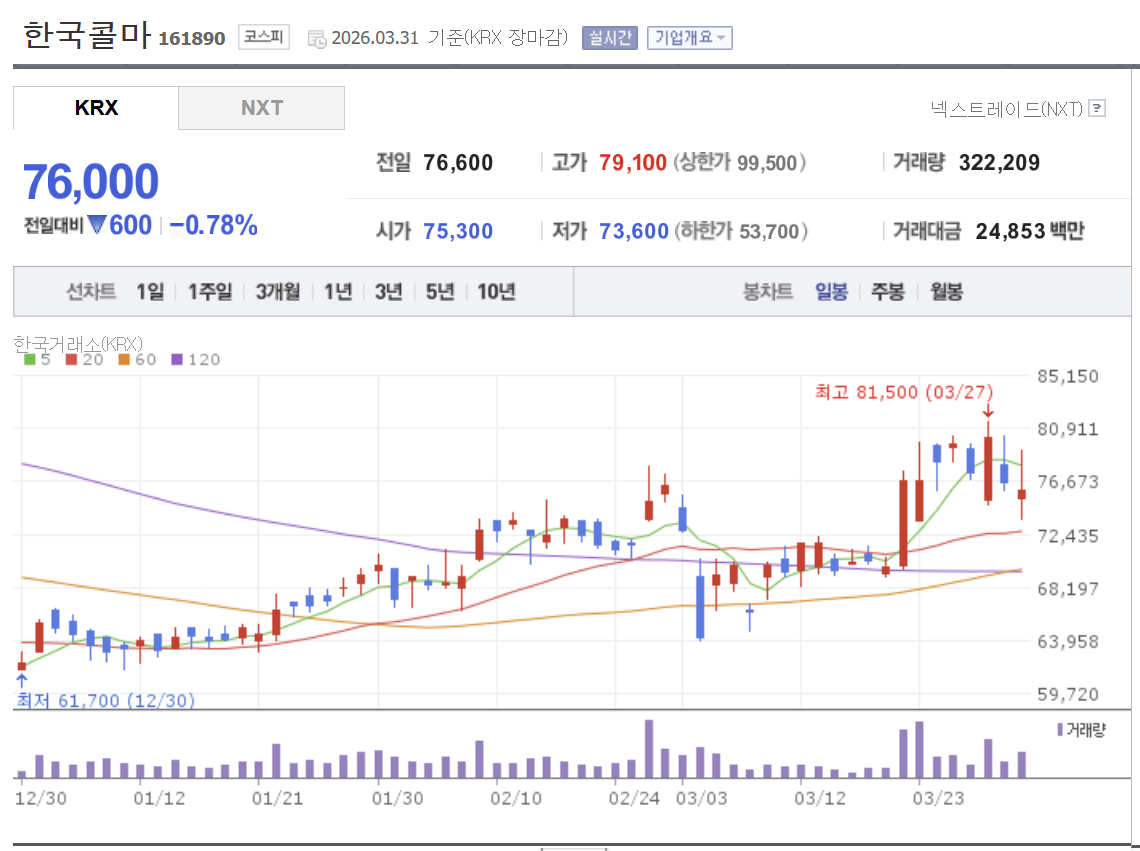
Task: Click the 봉차트 label
Action: click(767, 292)
